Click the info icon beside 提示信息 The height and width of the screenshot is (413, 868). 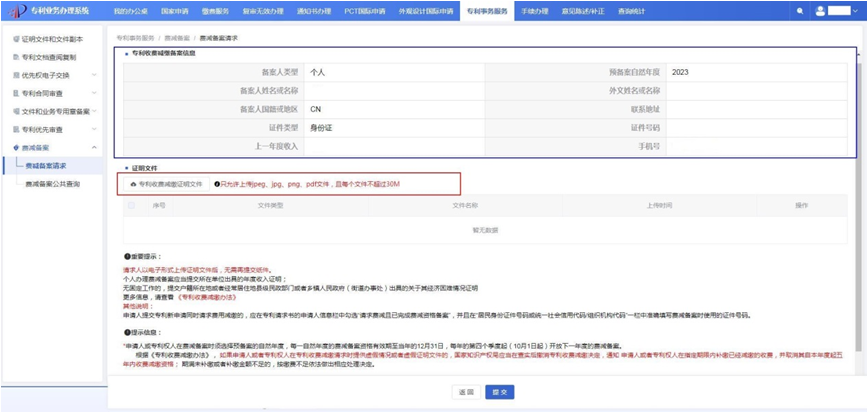click(127, 333)
